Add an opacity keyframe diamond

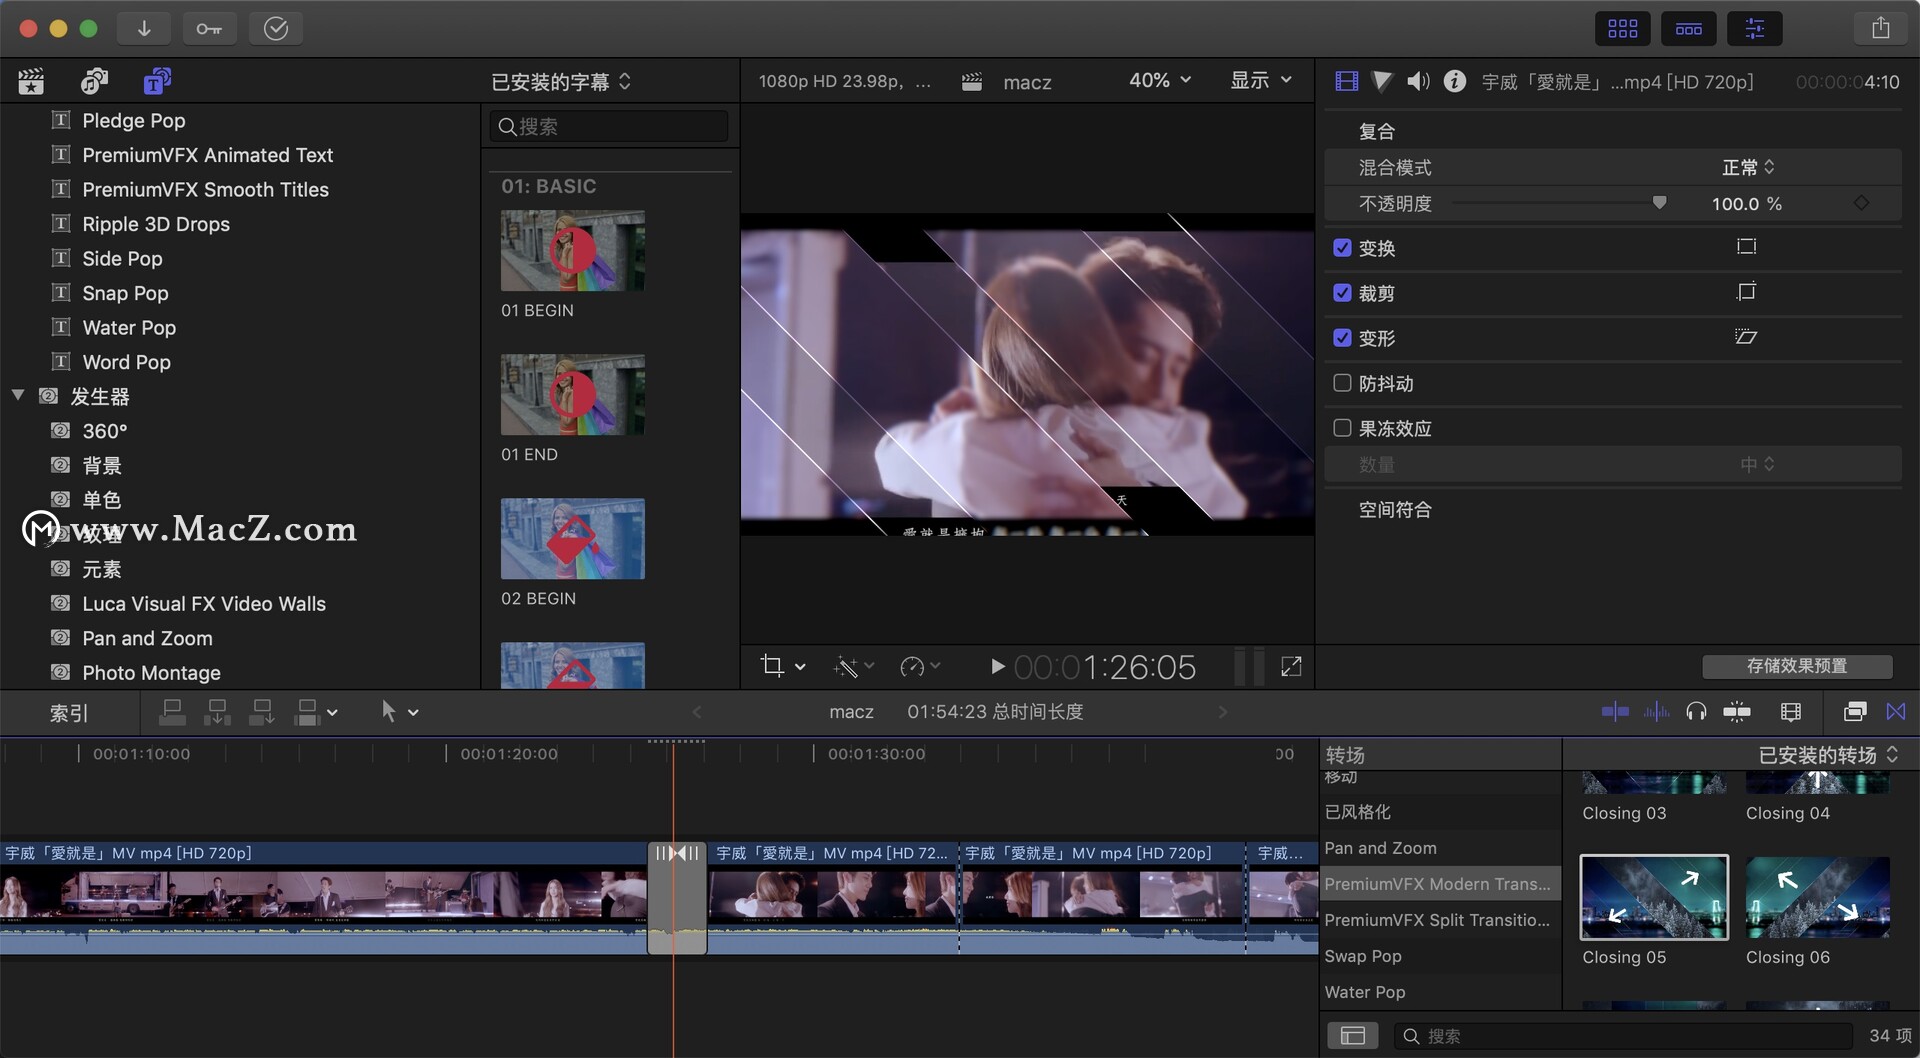(1861, 203)
